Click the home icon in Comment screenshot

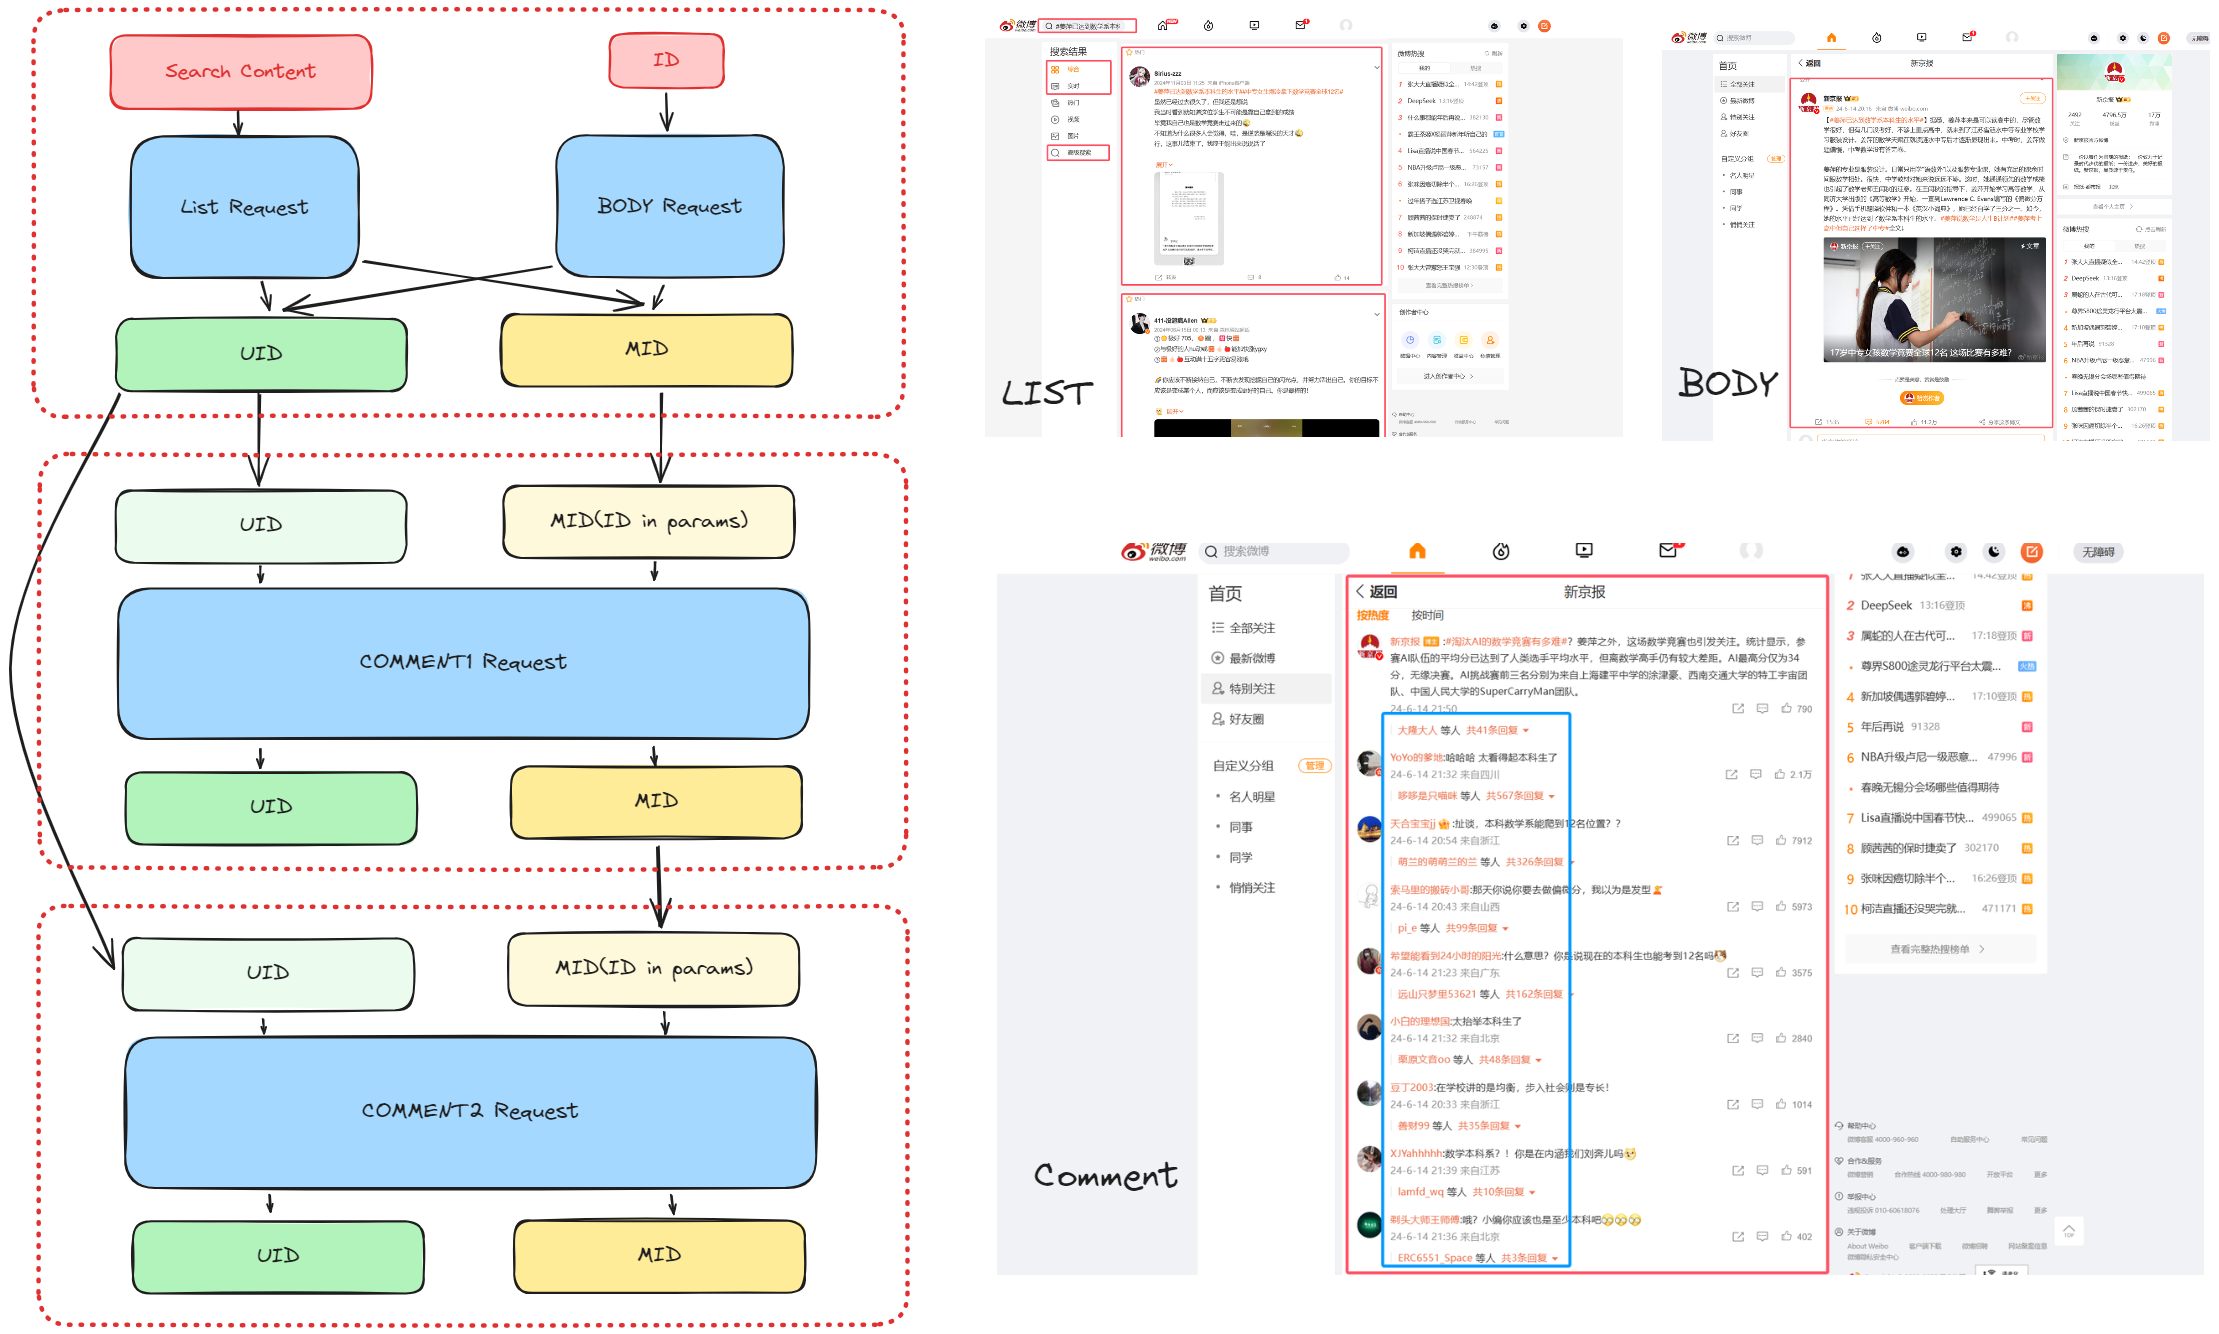click(x=1417, y=551)
